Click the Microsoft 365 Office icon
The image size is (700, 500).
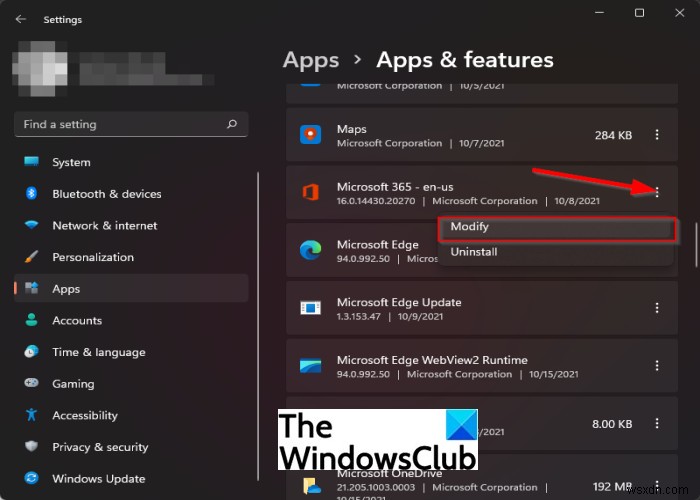[x=310, y=192]
